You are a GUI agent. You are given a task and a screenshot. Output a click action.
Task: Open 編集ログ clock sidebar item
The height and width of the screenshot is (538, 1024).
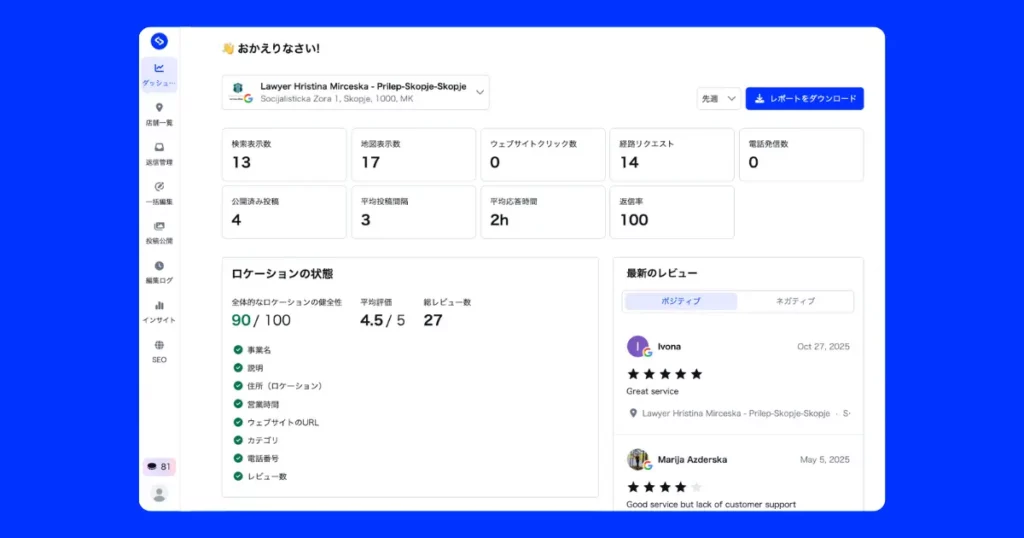tap(159, 272)
